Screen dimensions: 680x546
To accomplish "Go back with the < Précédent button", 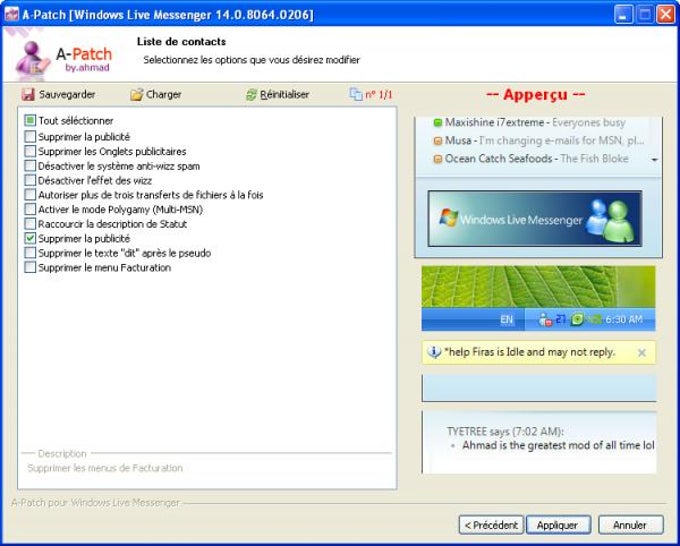I will tap(491, 525).
